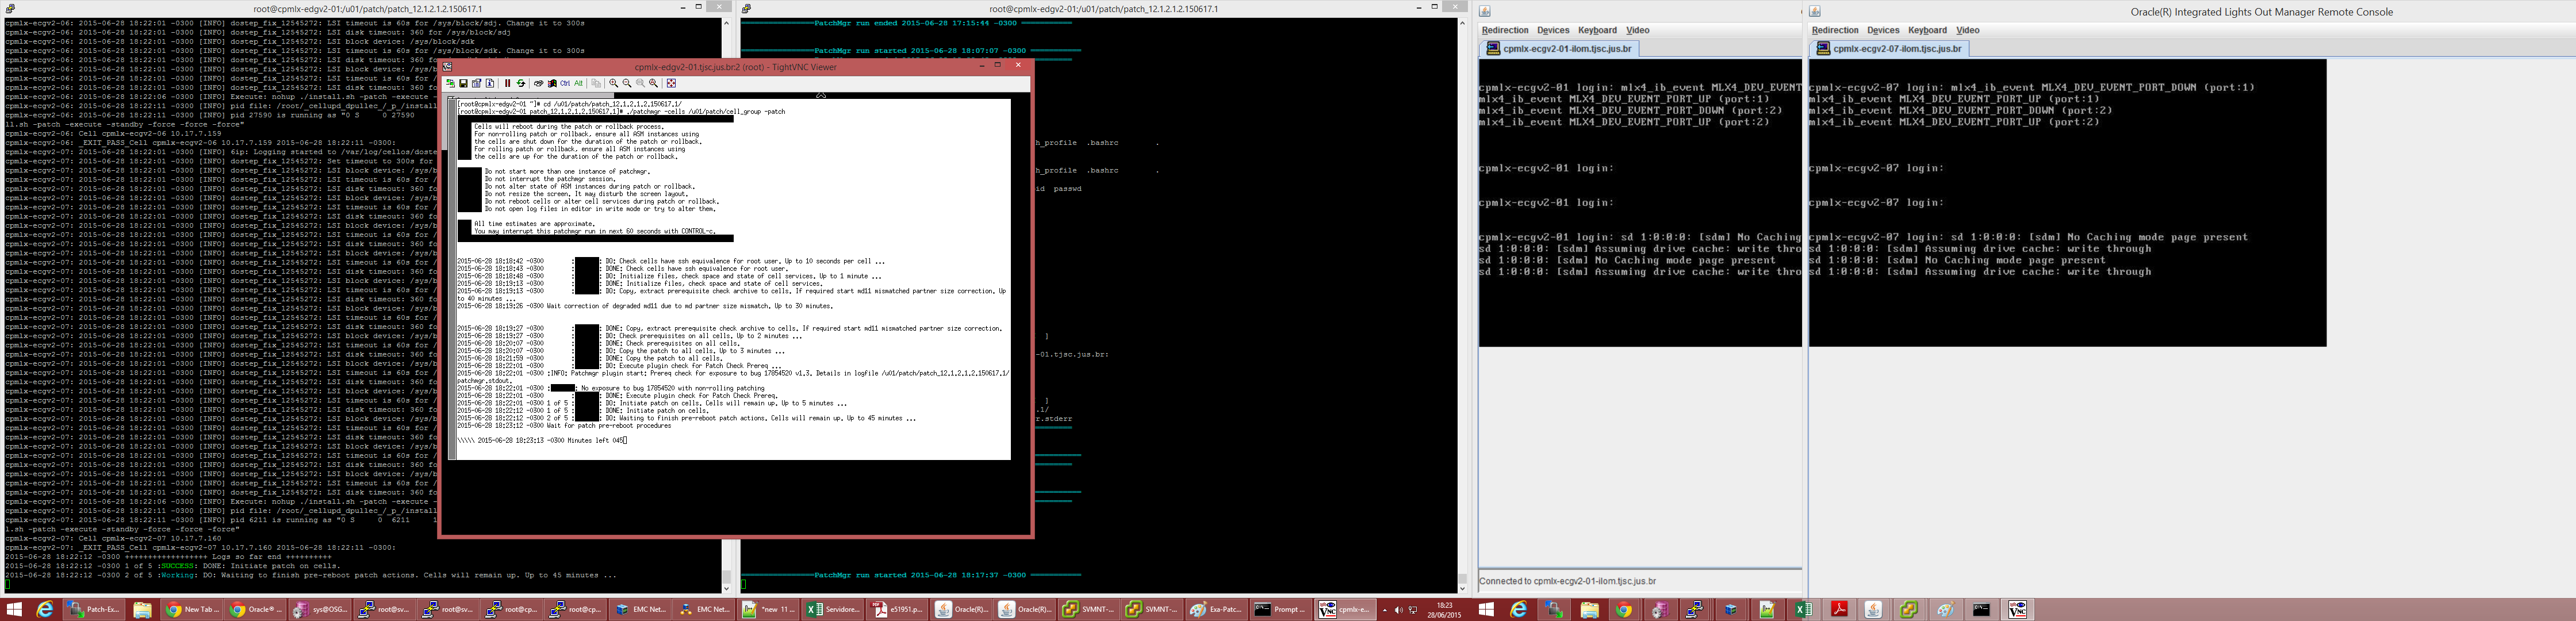Switch to cpmlx-e... VNC taskbar item
Viewport: 2576px width, 621px height.
coord(1345,609)
